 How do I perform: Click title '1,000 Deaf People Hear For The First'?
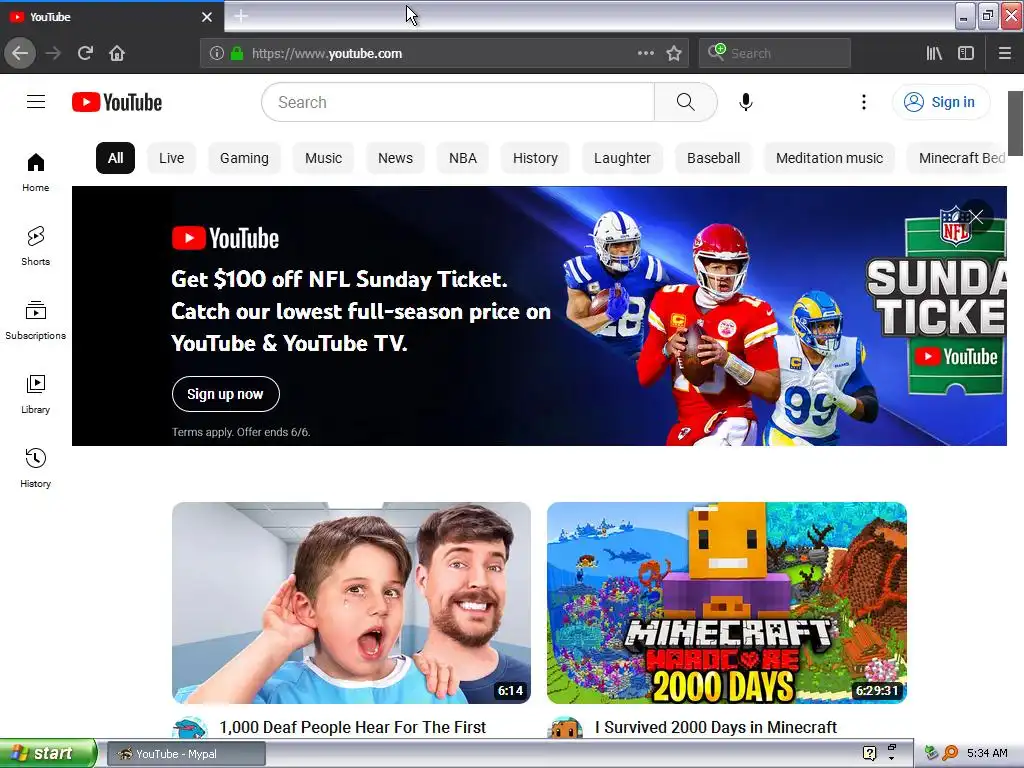[353, 727]
